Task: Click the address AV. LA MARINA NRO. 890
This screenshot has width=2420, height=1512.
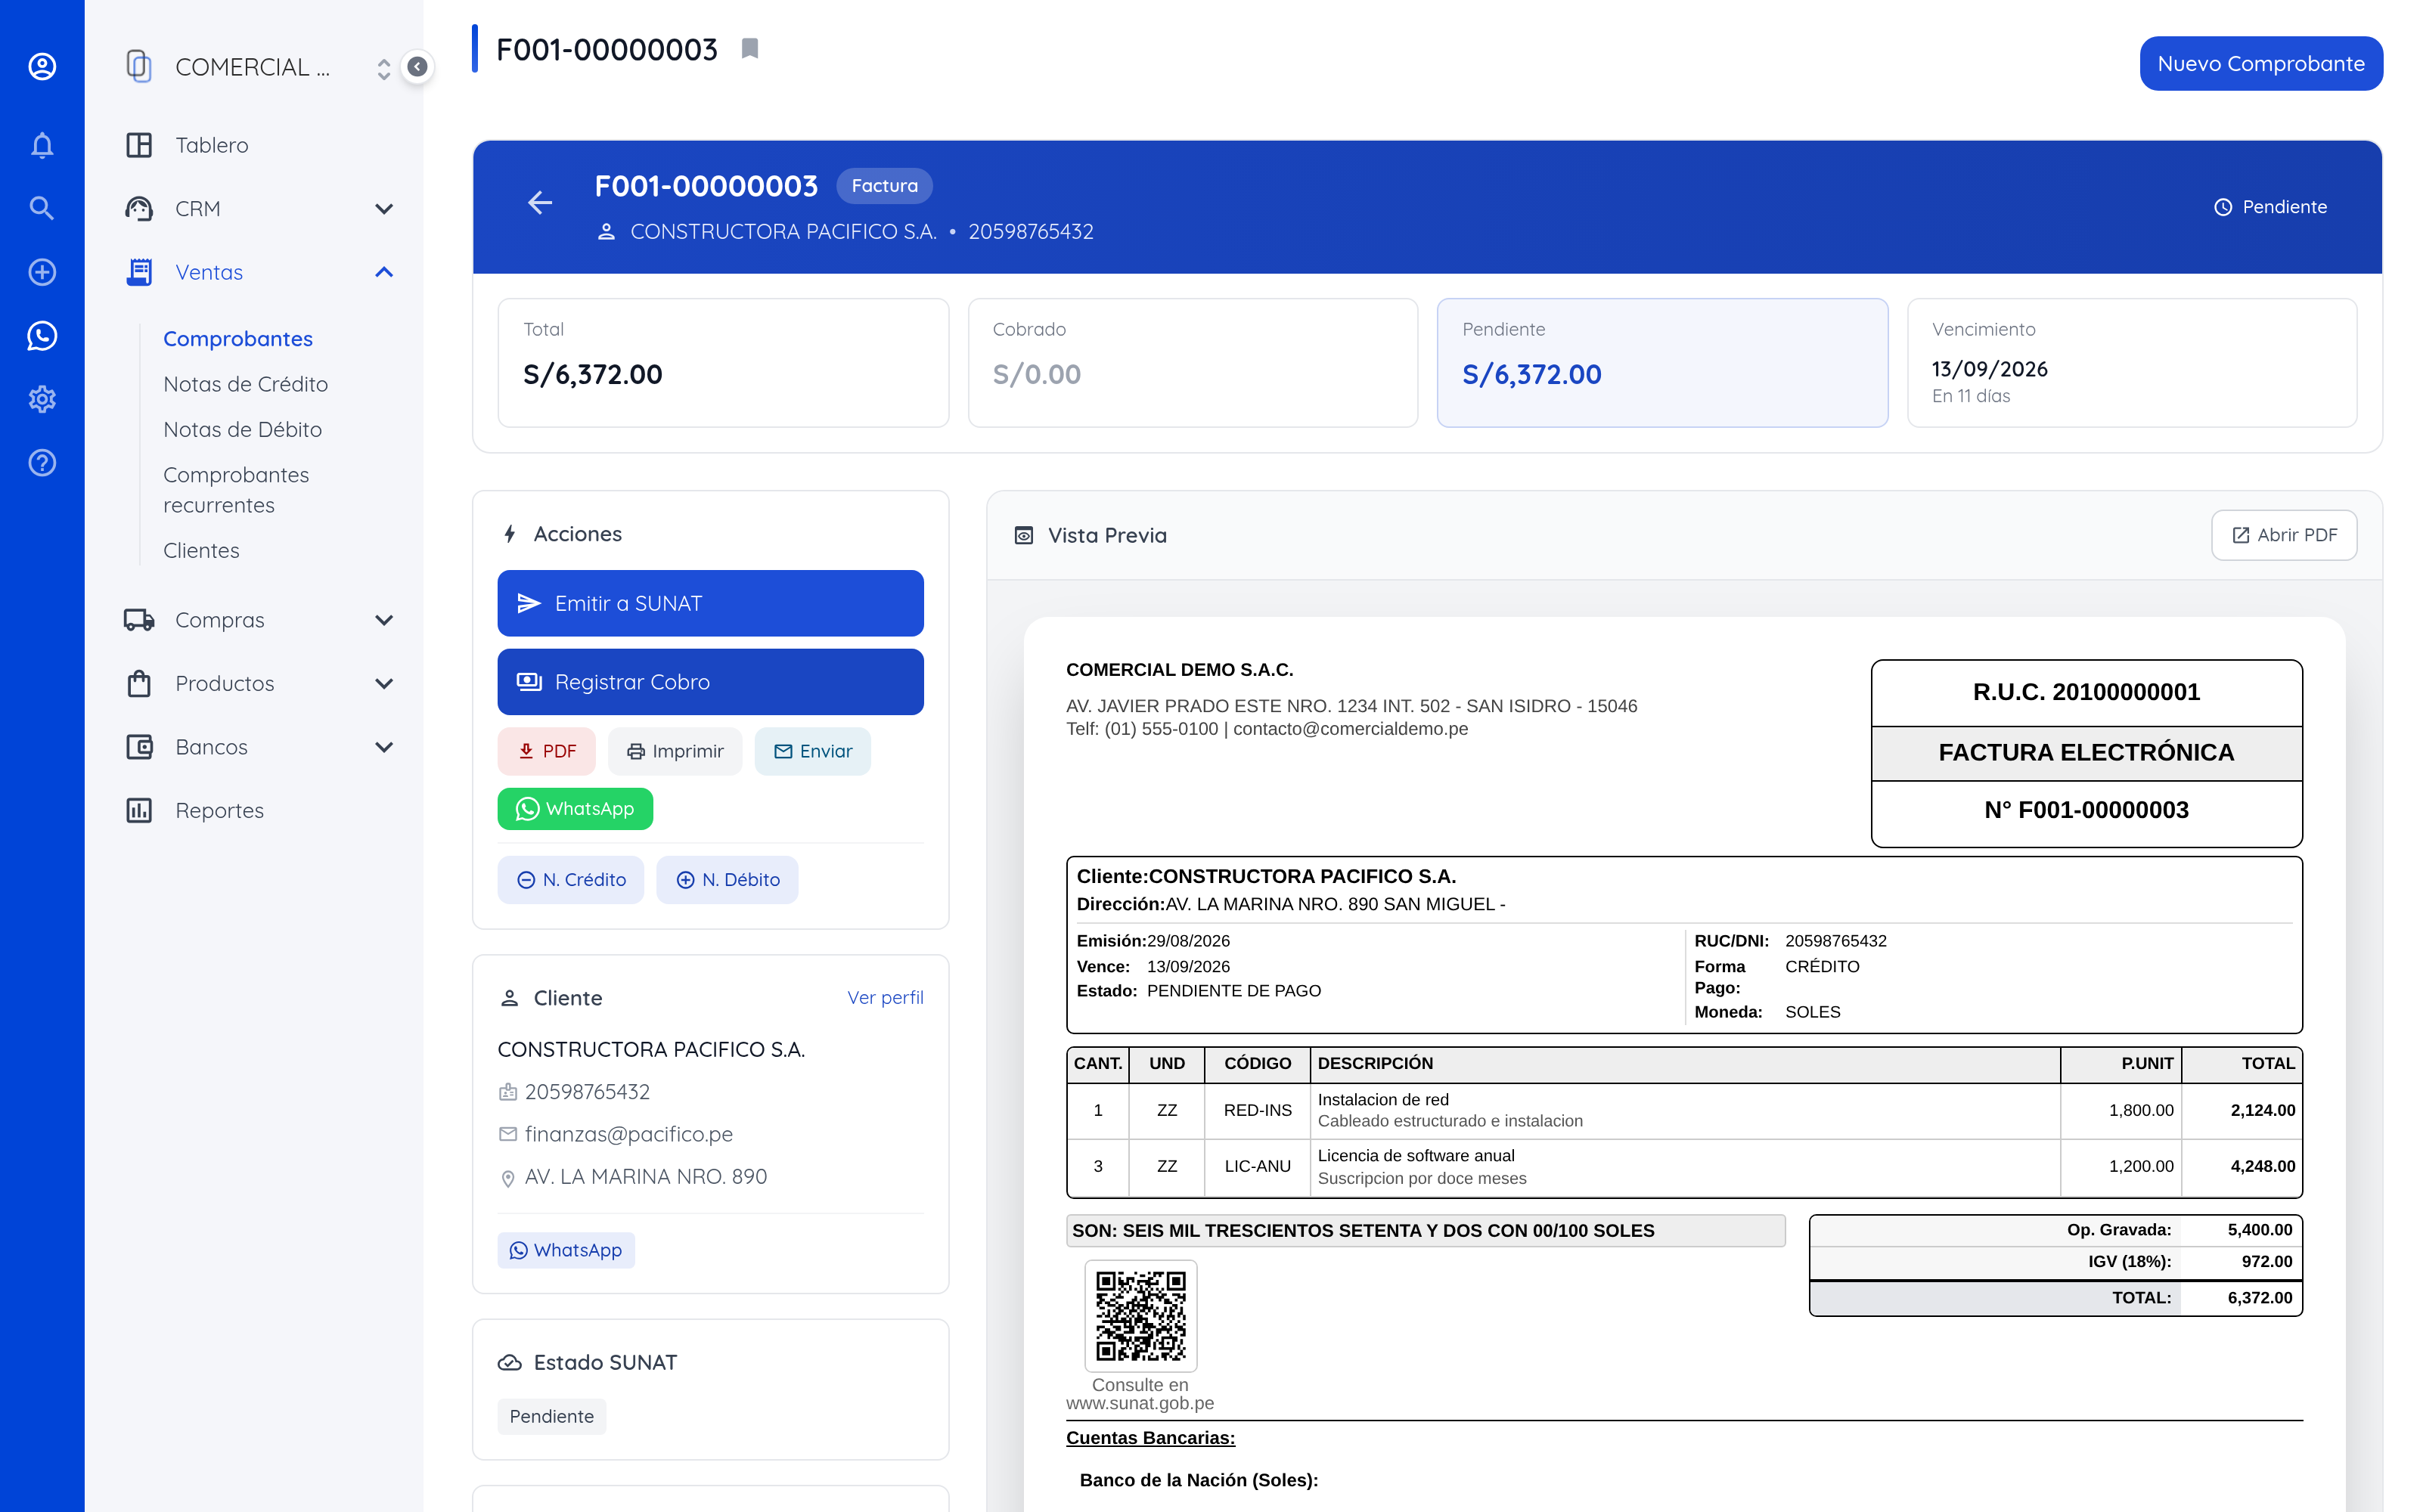Action: point(646,1177)
